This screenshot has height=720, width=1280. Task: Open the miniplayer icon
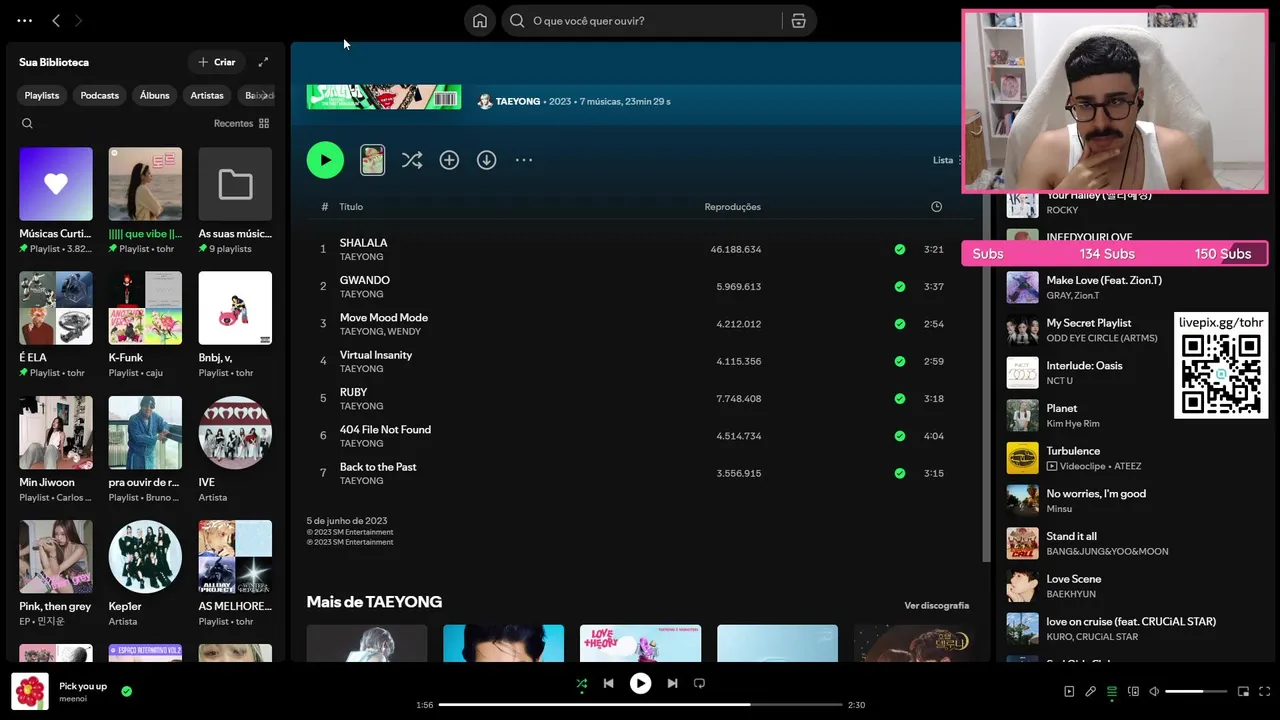(1243, 692)
